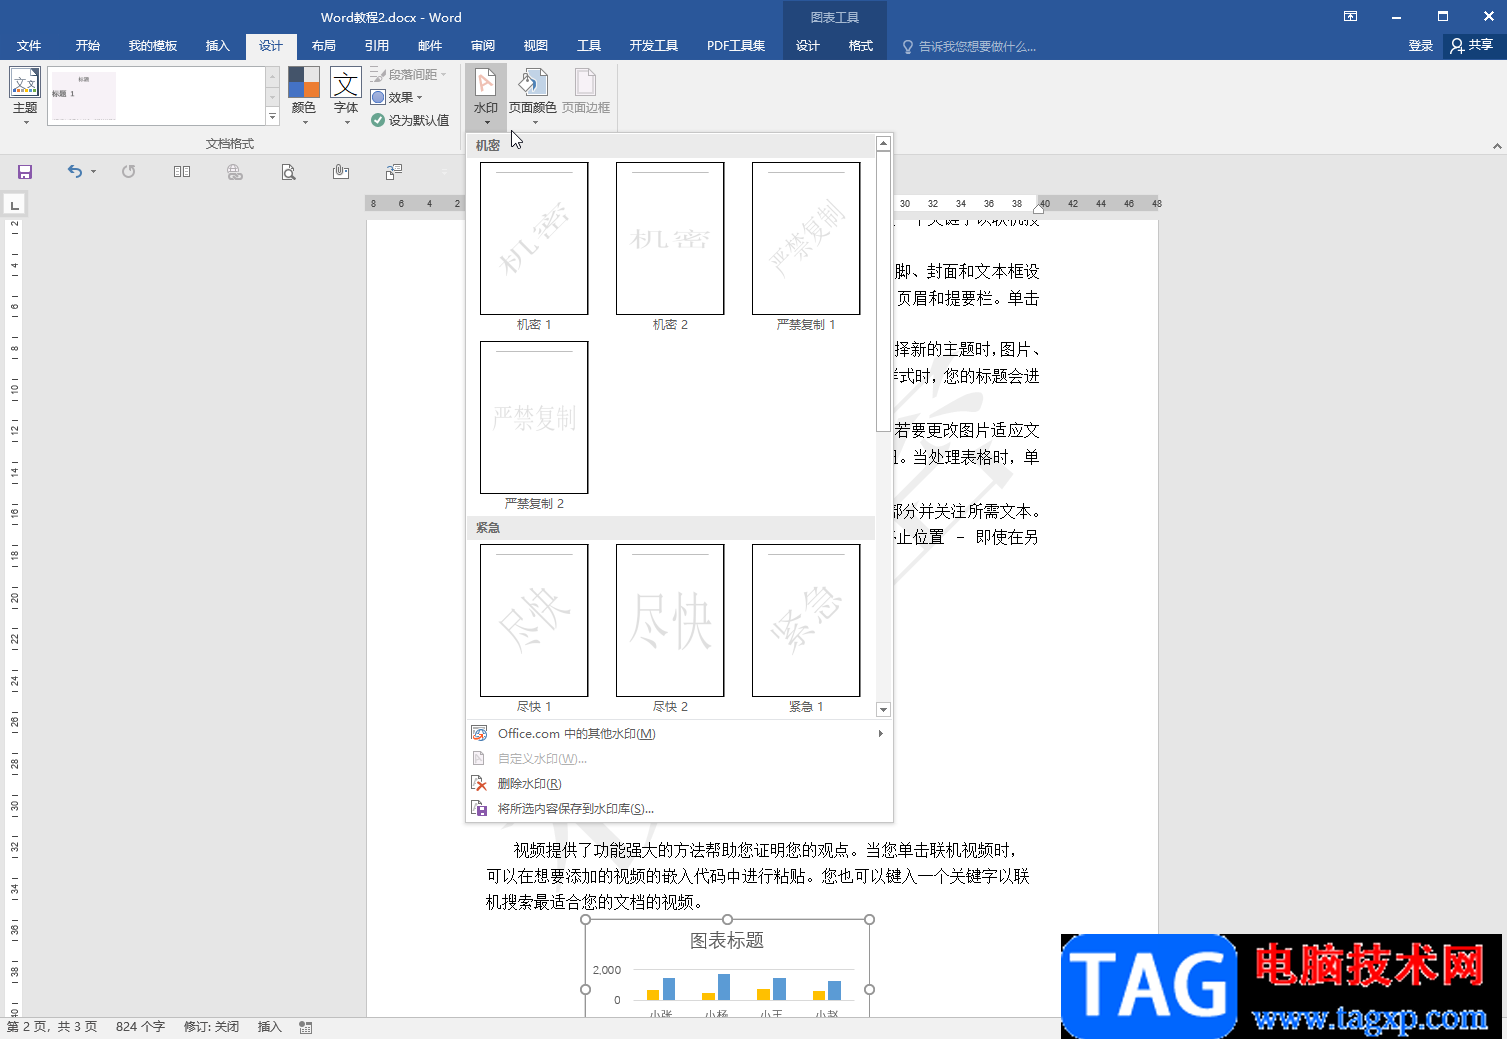Expand the 主题 dropdown arrow

(26, 123)
